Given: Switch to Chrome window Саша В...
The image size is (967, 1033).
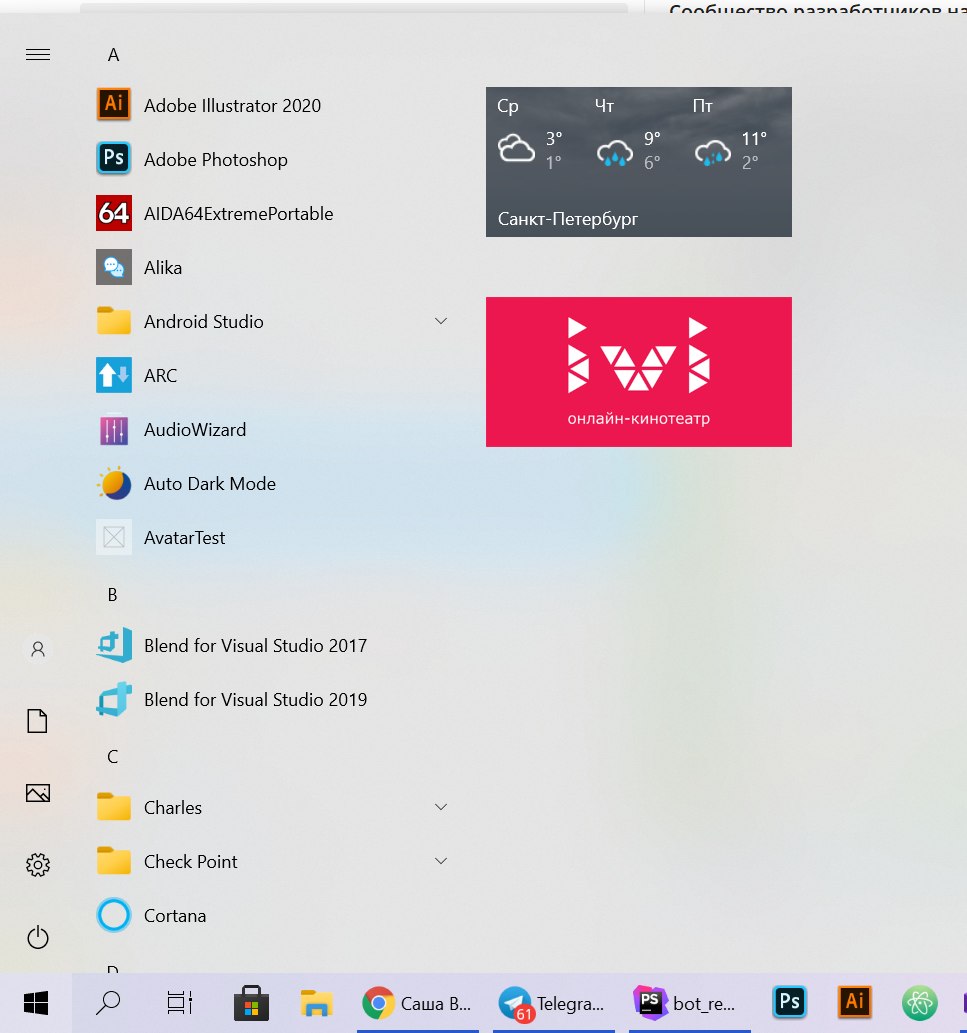Looking at the screenshot, I should pos(418,1003).
